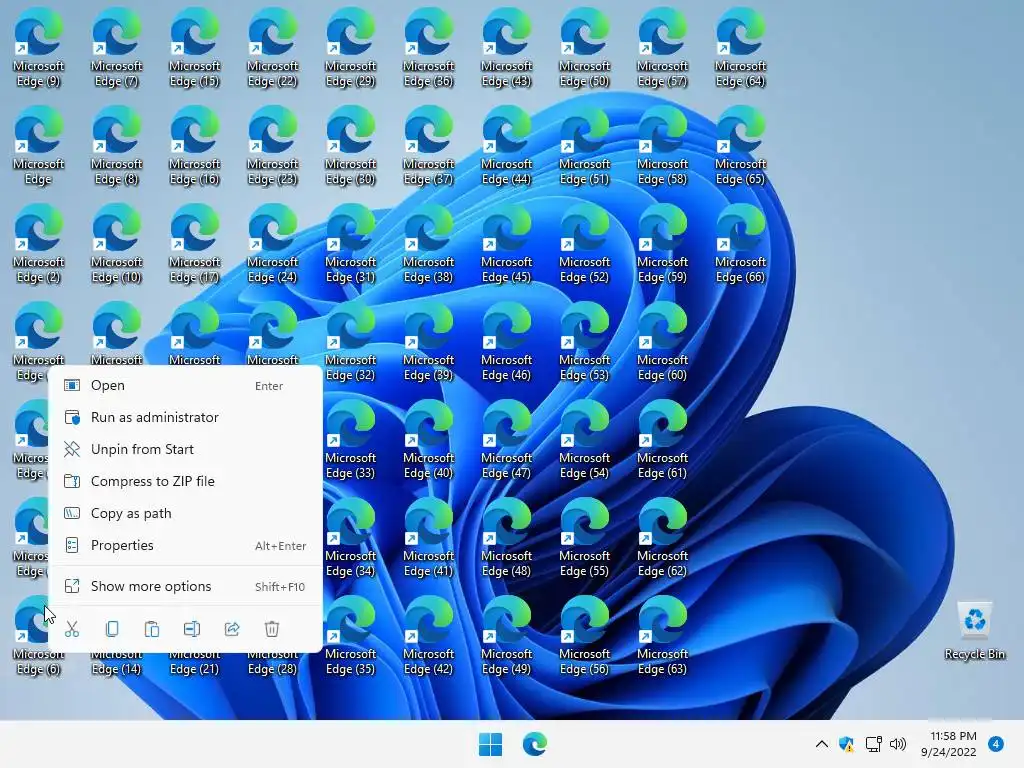Select the Microsoft Edge (47) shortcut
This screenshot has height=768, width=1024.
click(x=506, y=440)
